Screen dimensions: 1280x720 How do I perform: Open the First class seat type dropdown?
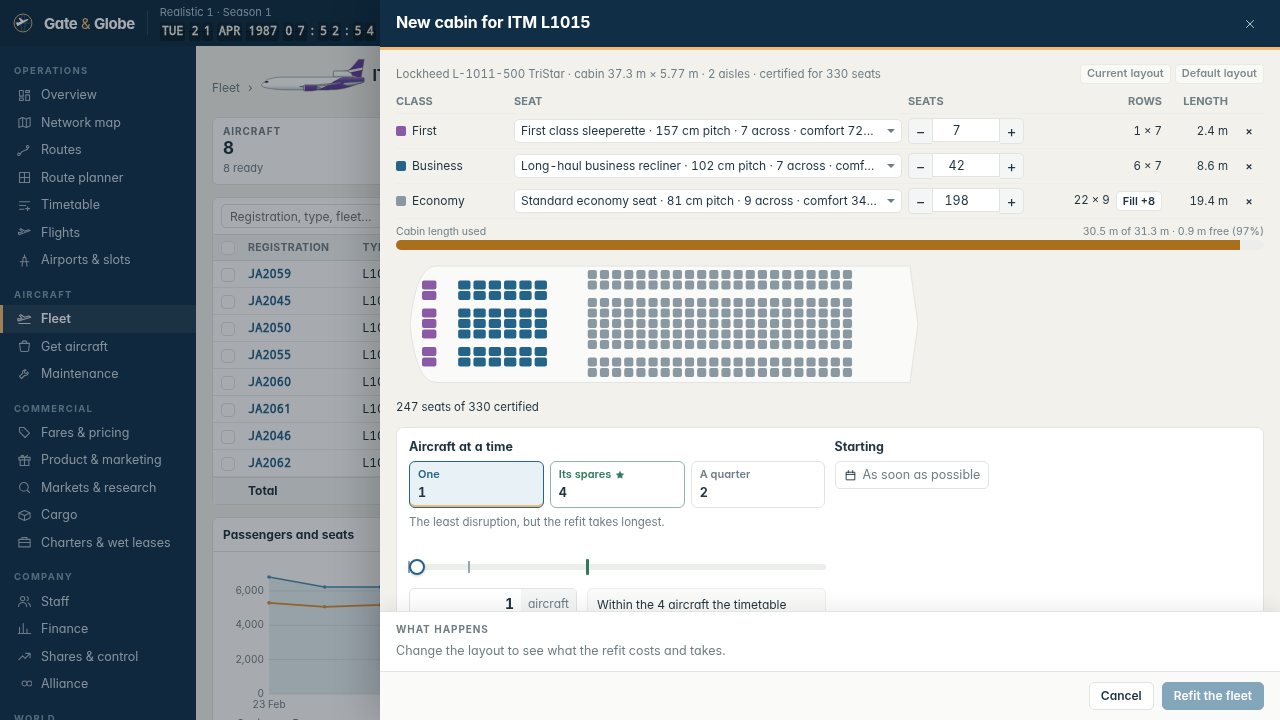[x=708, y=131]
